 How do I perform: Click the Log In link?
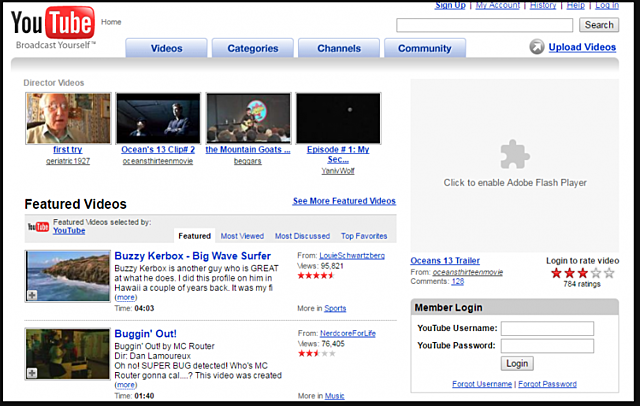coord(607,5)
